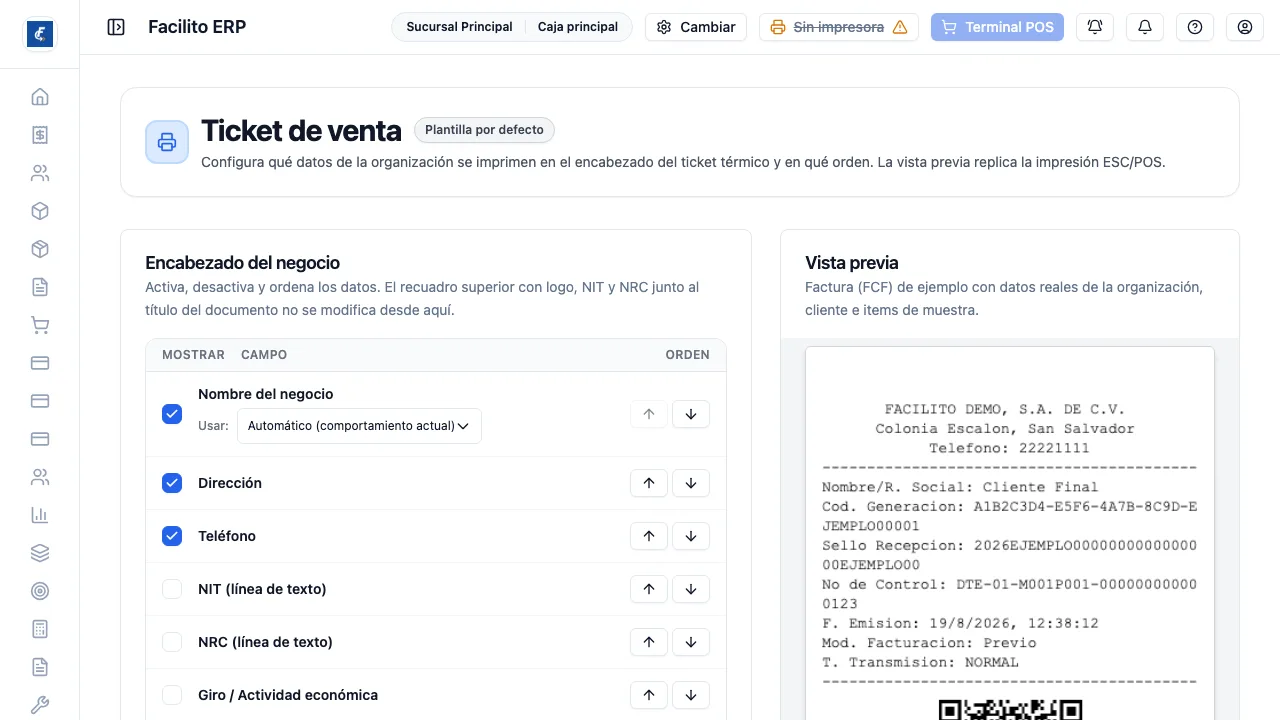Click the Sin impresora printer status button
Image resolution: width=1280 pixels, height=720 pixels.
click(839, 27)
